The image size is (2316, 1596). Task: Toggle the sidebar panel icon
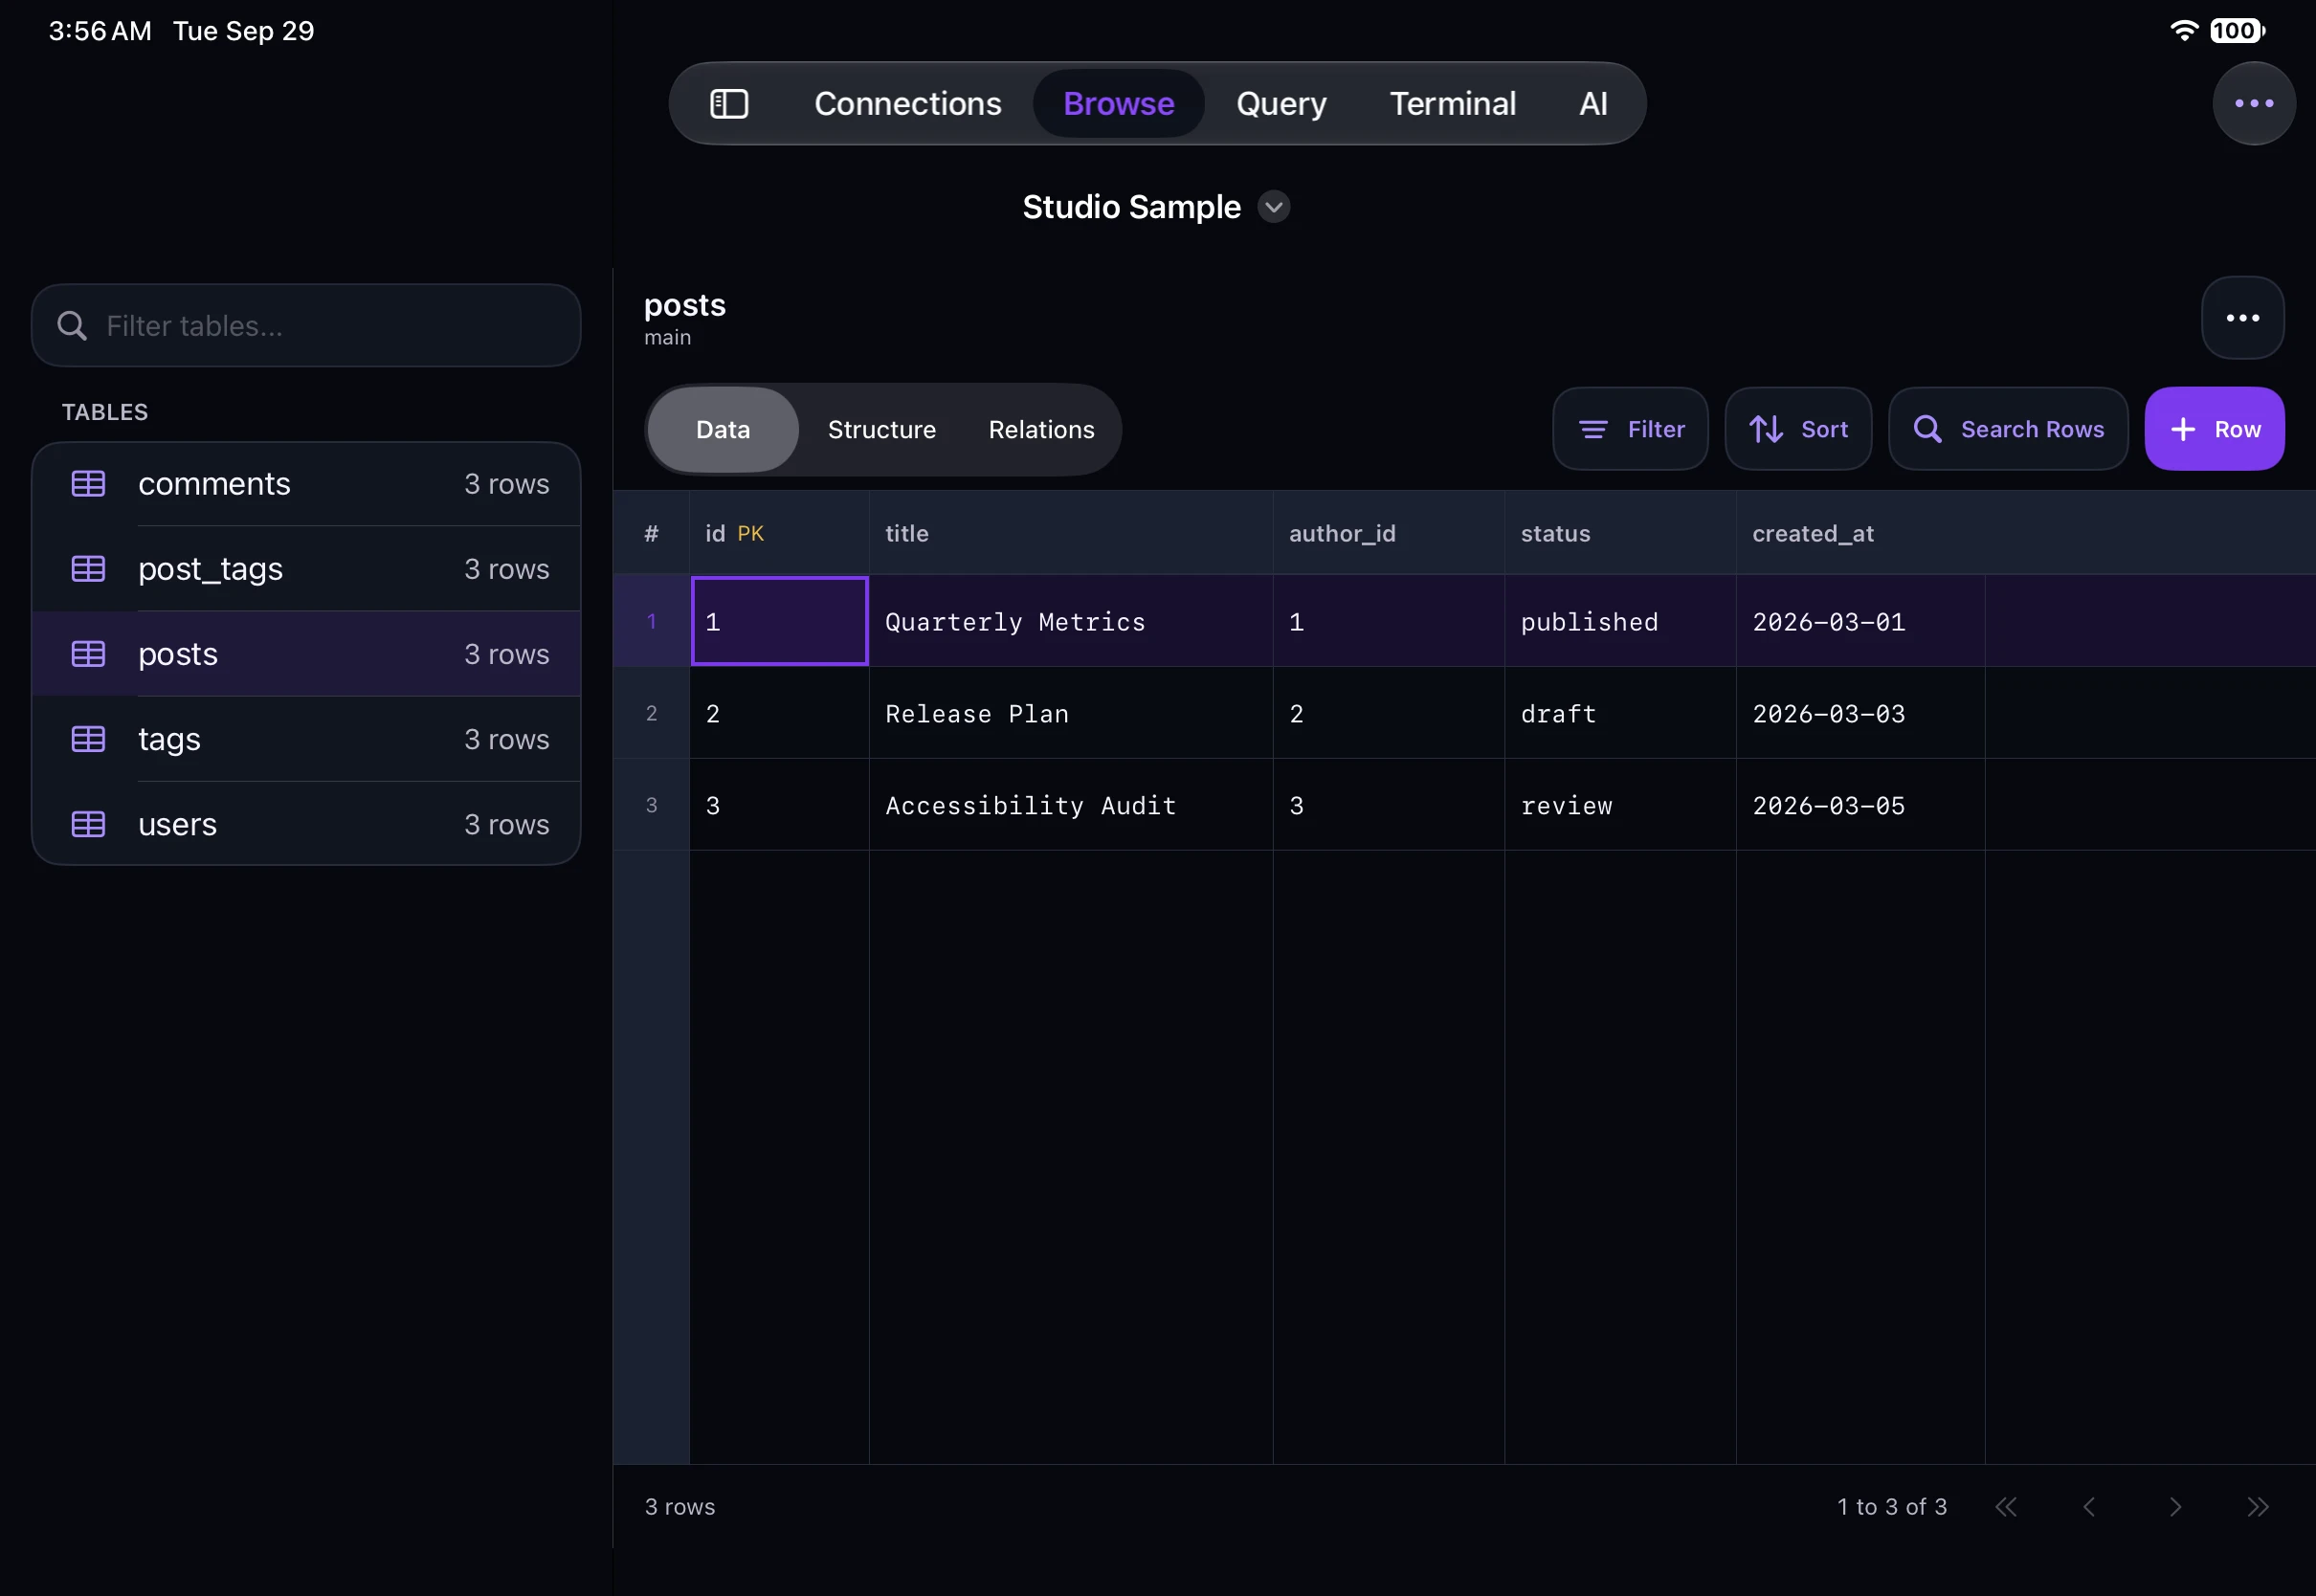pos(729,104)
